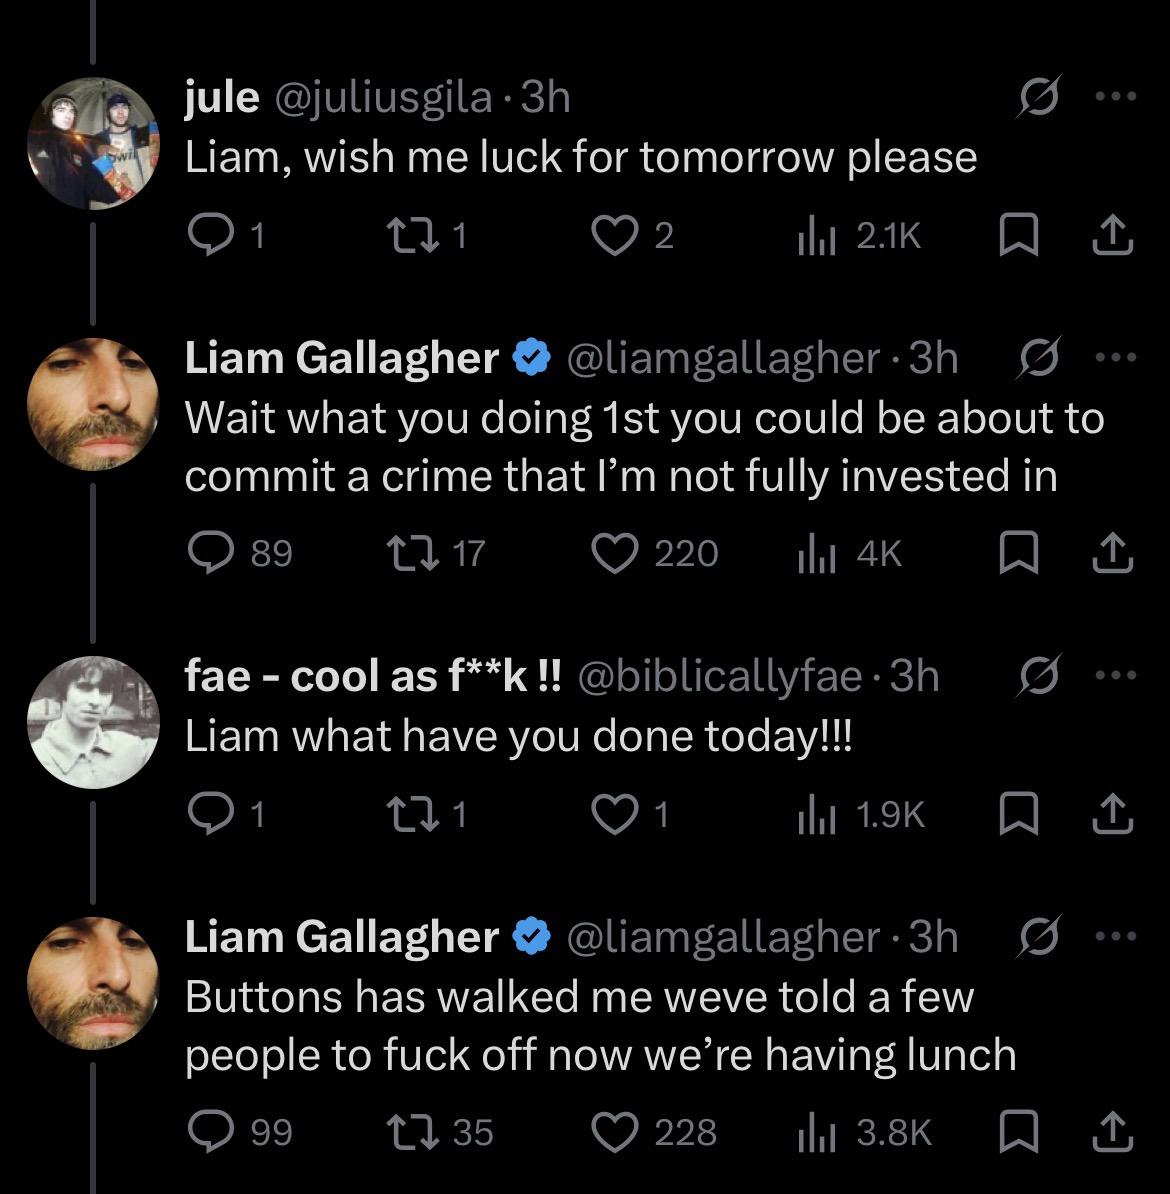
Task: Like the Buttons lunch tweet with 228 likes
Action: point(617,1132)
